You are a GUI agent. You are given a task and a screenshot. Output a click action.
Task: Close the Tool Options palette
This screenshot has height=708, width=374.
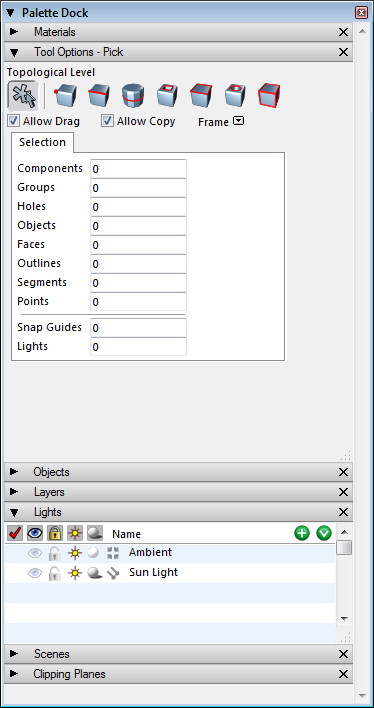point(343,52)
